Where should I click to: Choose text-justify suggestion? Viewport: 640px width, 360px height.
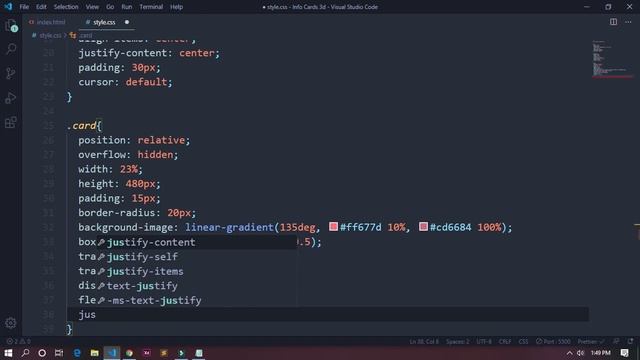197,286
